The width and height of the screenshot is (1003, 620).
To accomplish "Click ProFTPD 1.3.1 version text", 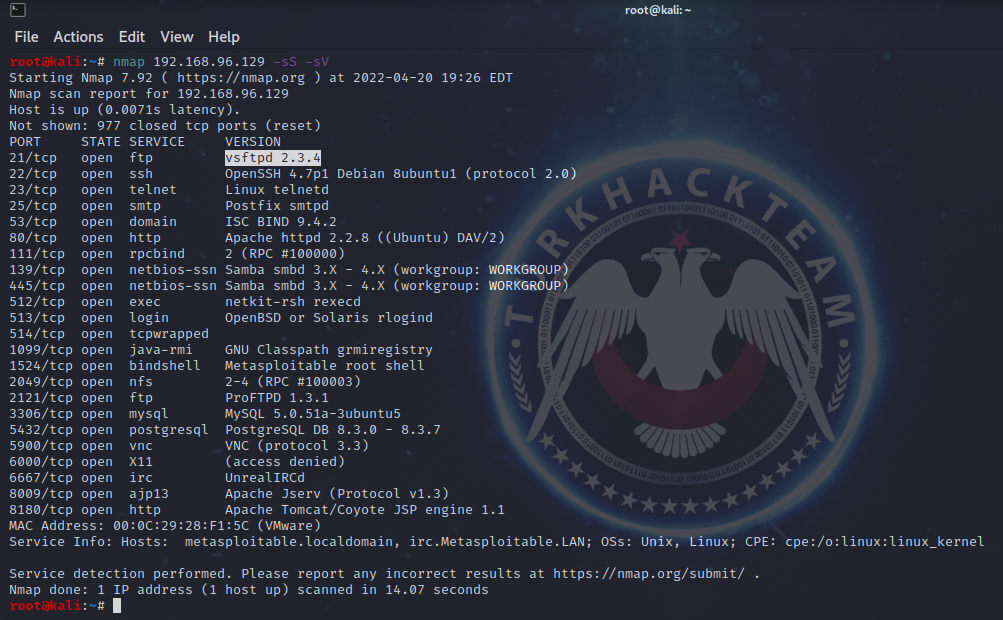I will click(x=276, y=398).
